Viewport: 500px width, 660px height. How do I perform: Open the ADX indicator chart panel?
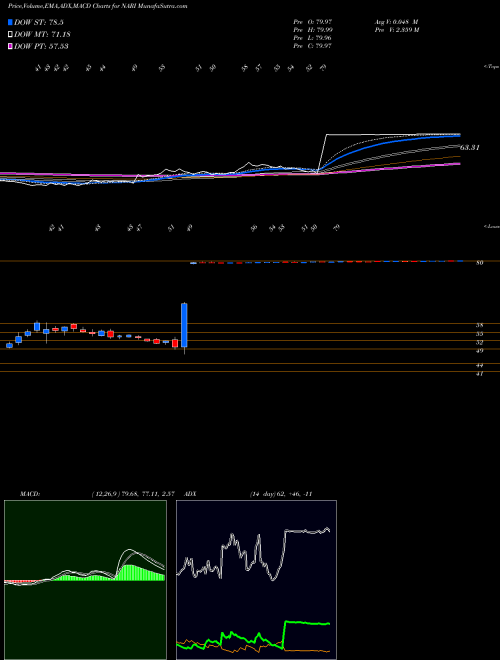coord(256,580)
